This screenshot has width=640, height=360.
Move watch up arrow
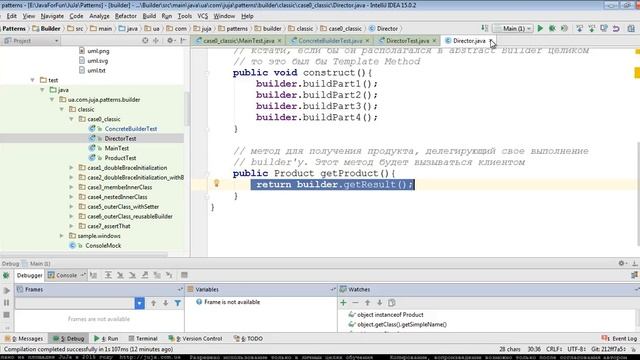coord(367,303)
